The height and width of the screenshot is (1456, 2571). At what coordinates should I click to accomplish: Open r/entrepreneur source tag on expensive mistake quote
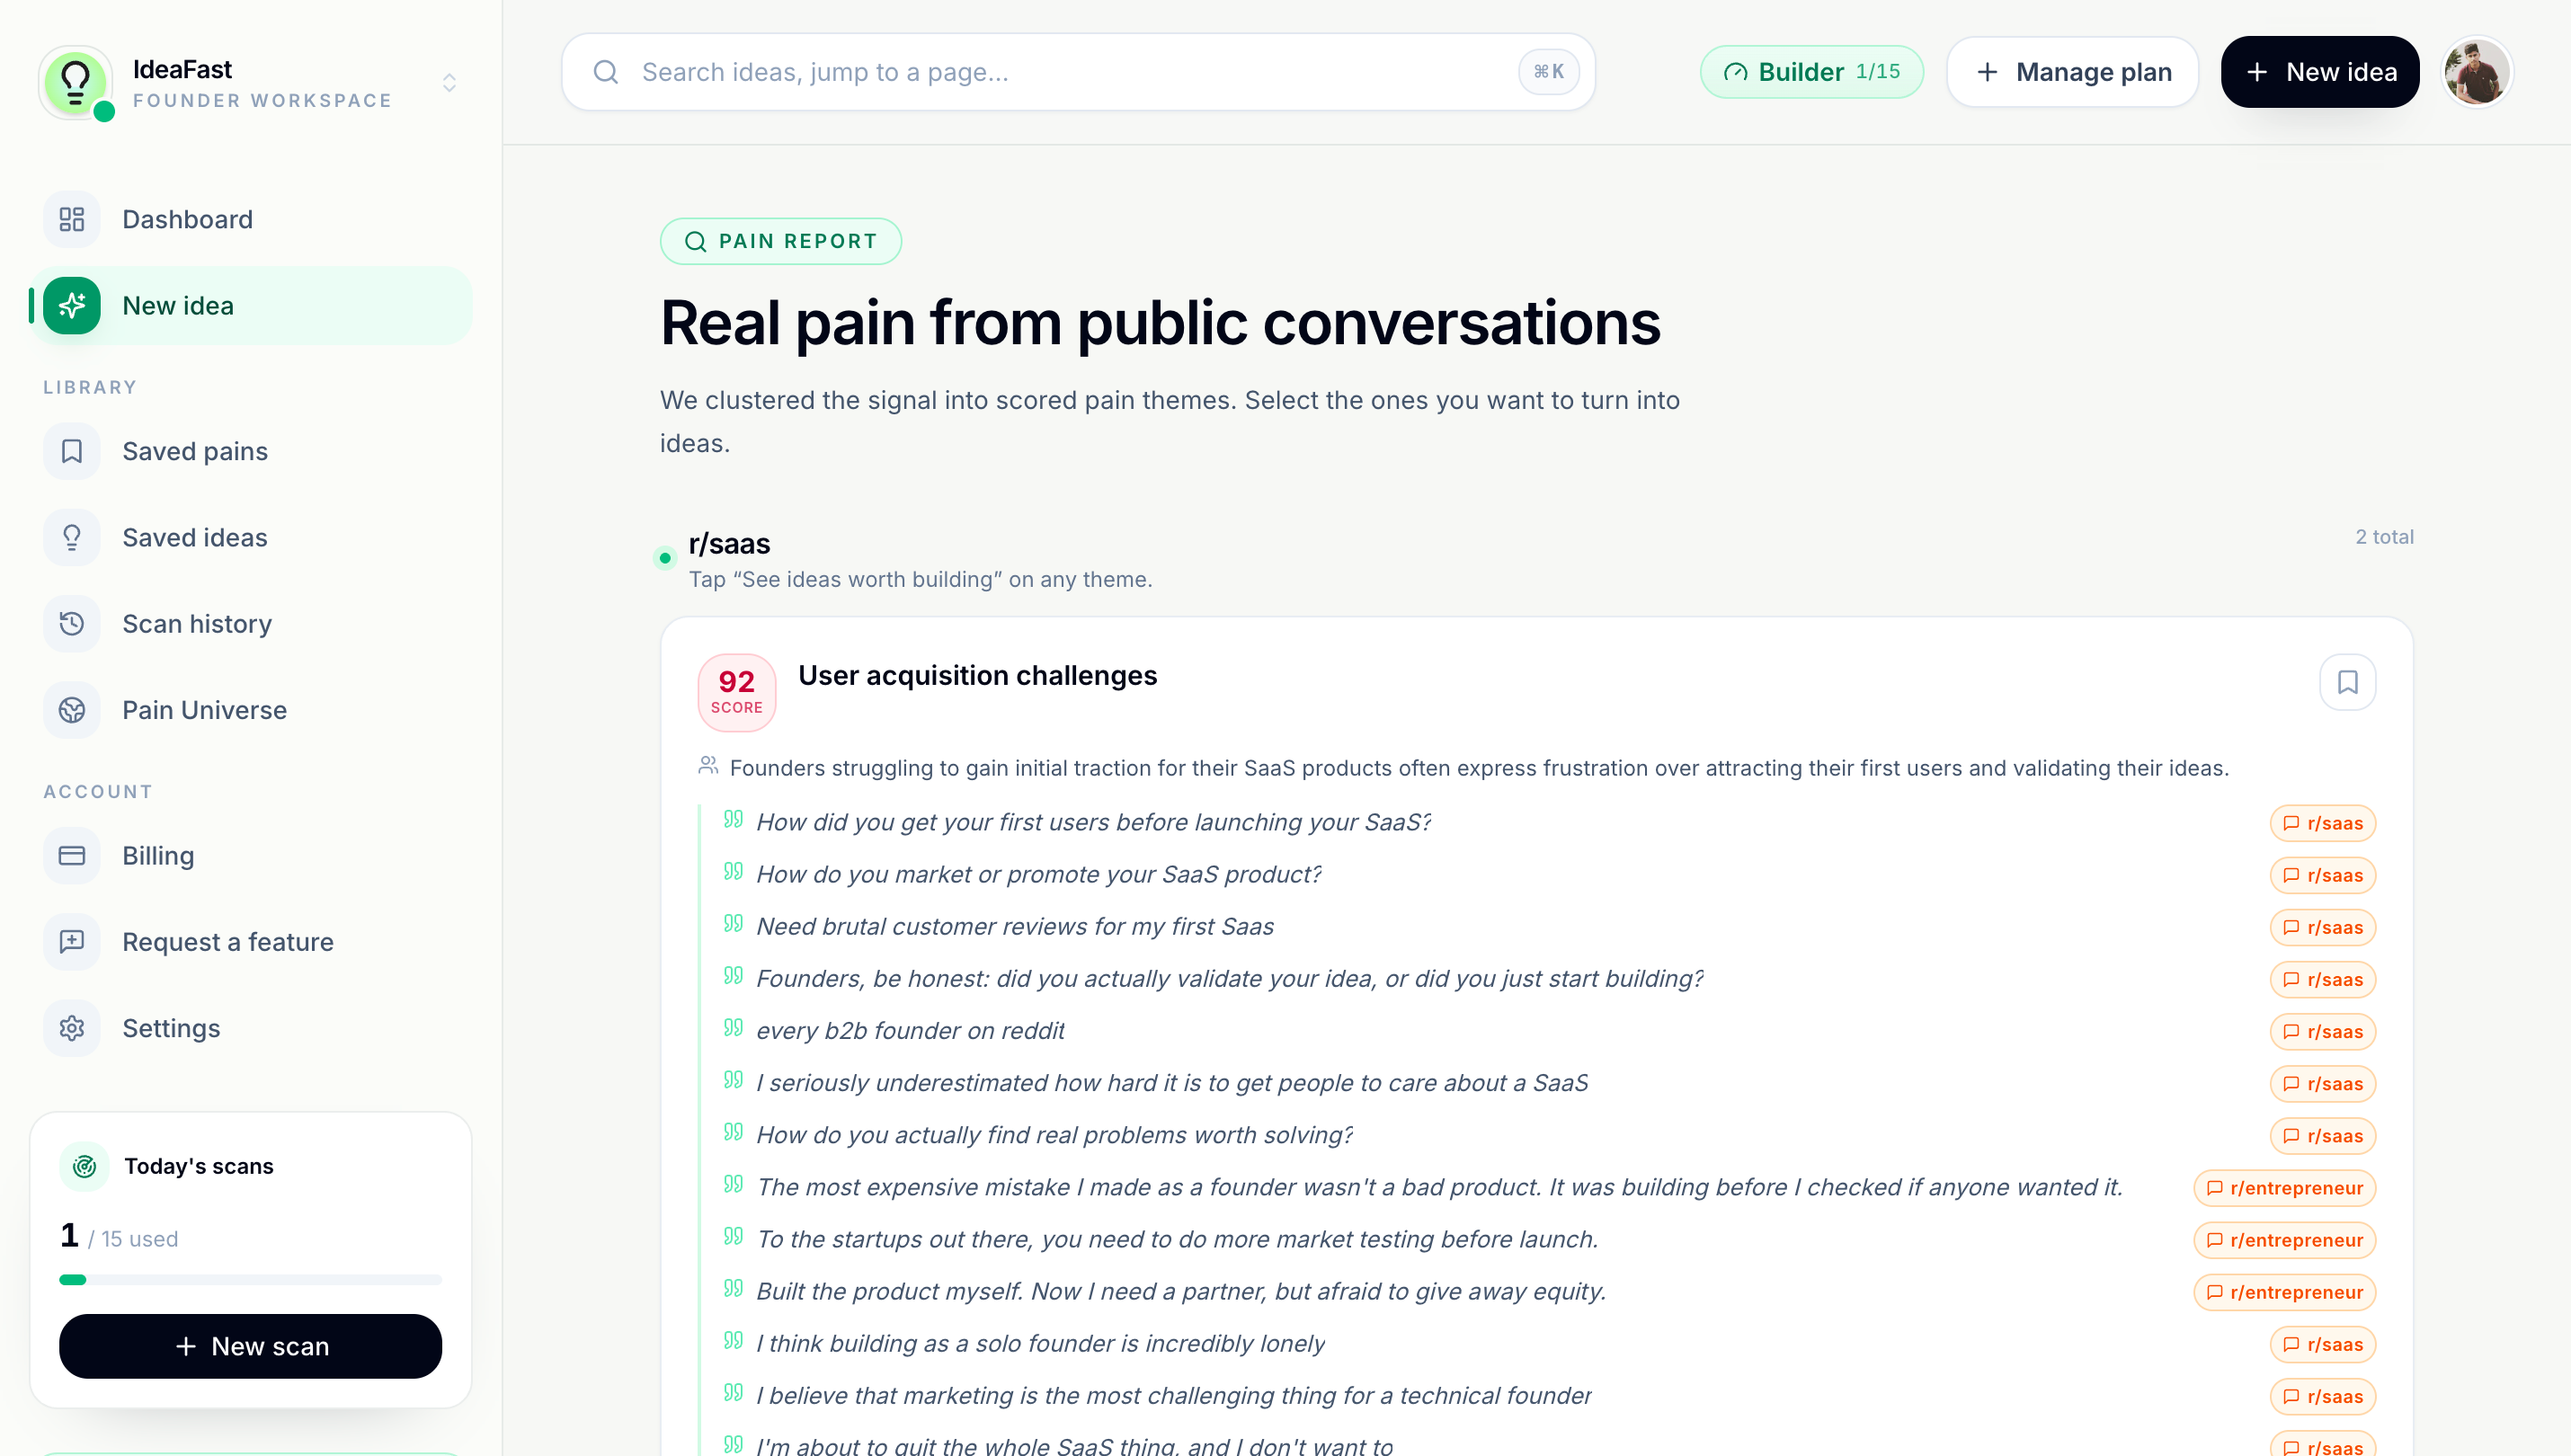tap(2283, 1187)
